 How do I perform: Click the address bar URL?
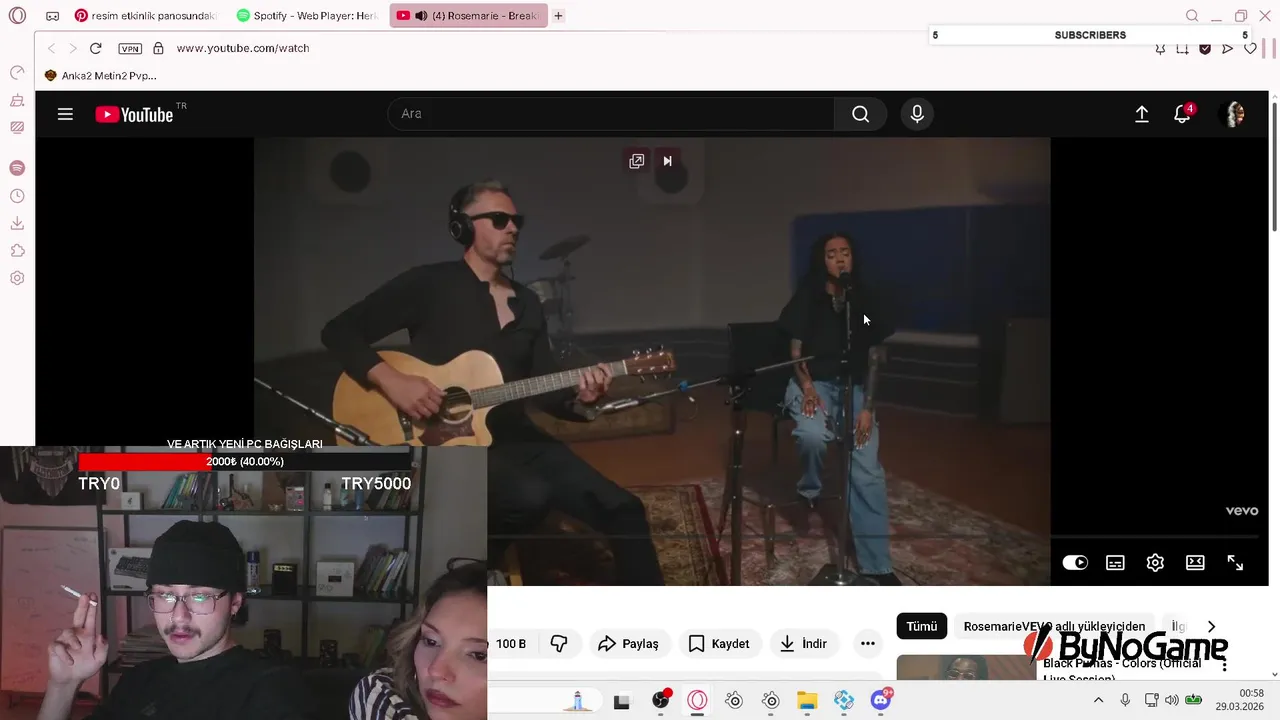pyautogui.click(x=243, y=48)
